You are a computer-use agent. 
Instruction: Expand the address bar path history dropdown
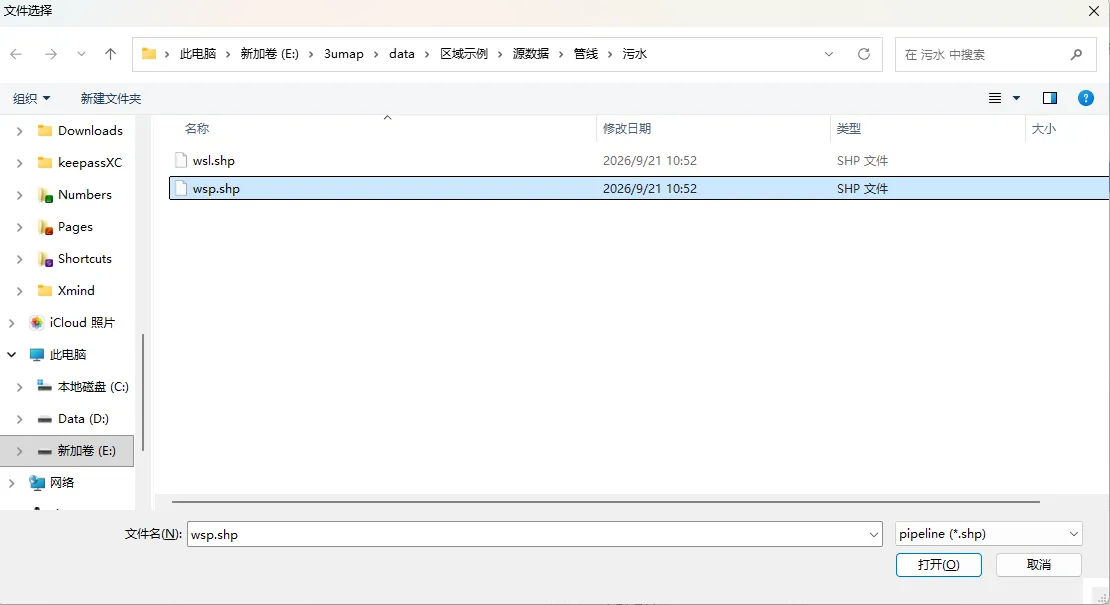click(x=829, y=54)
